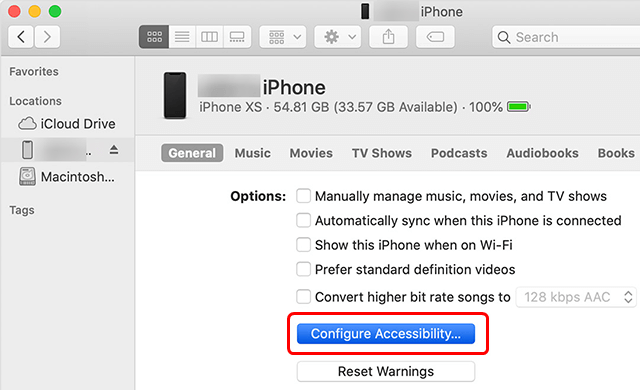The width and height of the screenshot is (640, 390).
Task: Open the group-by arrangement dropdown
Action: (283, 37)
